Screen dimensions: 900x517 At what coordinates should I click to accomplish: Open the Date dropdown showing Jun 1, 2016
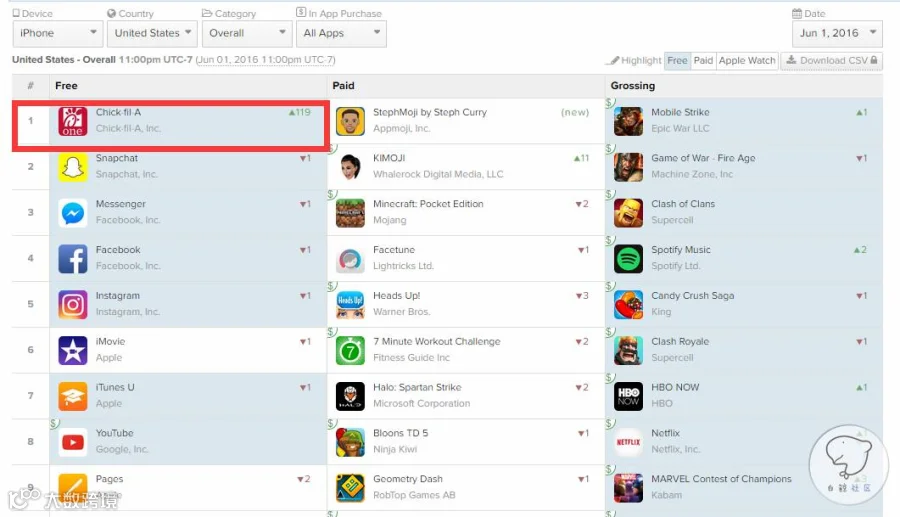point(837,33)
